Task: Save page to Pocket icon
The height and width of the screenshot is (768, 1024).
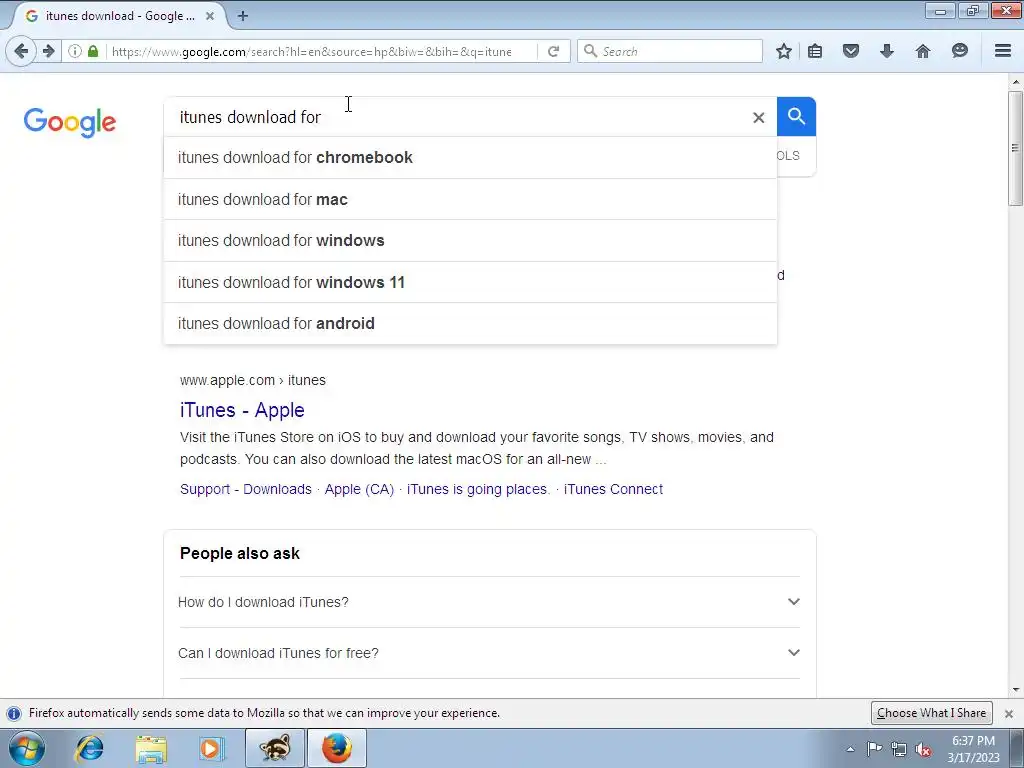Action: pyautogui.click(x=850, y=51)
